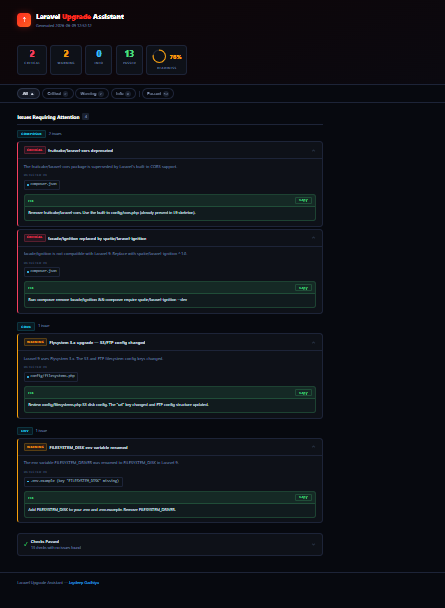Select the Passed filter tab
This screenshot has width=445, height=608.
(158, 93)
